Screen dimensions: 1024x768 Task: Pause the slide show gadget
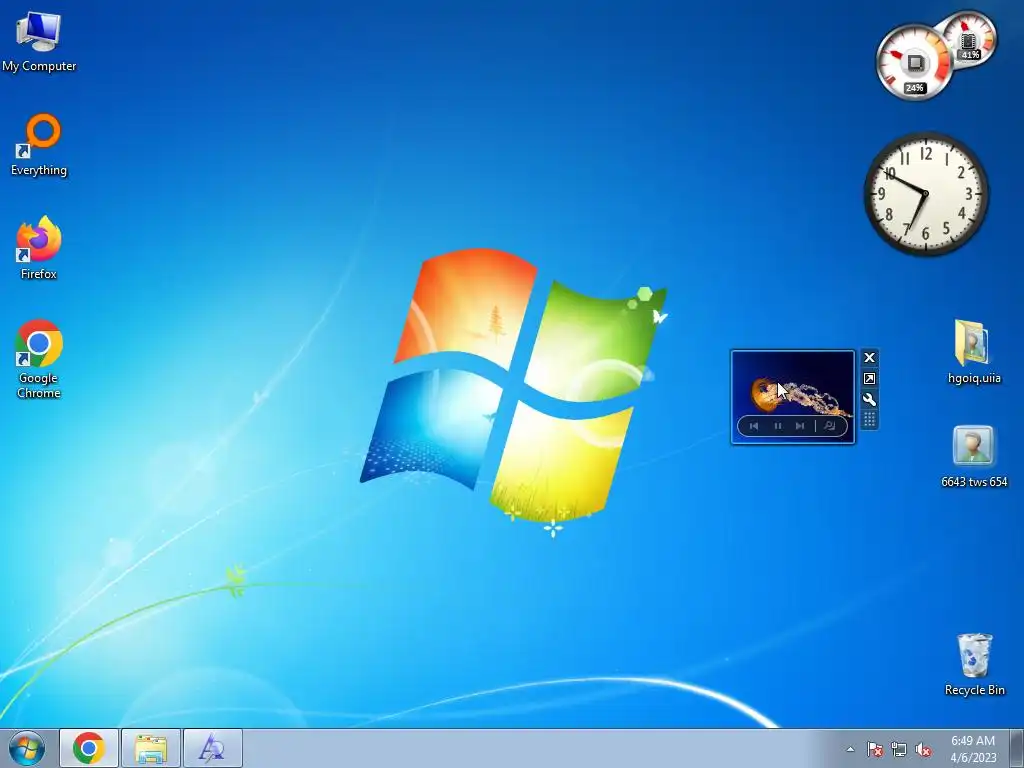pos(778,426)
